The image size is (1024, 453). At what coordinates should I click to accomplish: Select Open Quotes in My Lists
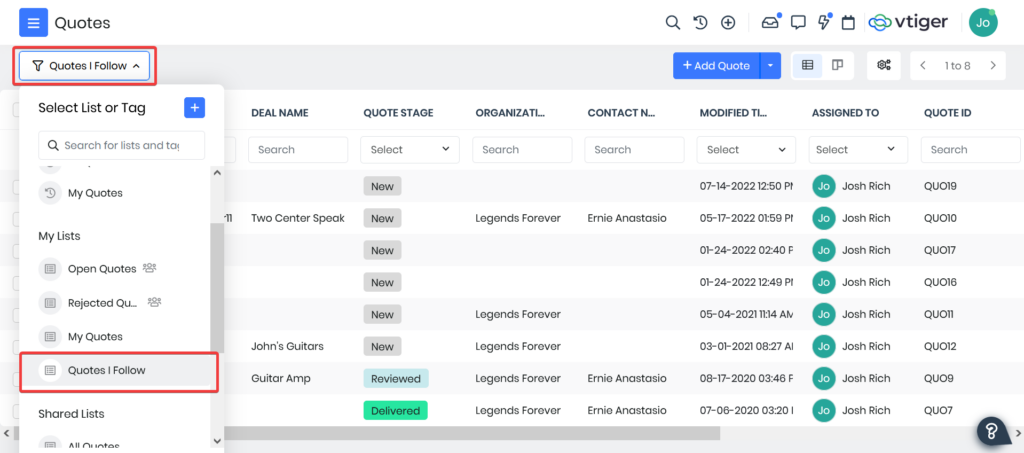click(102, 268)
